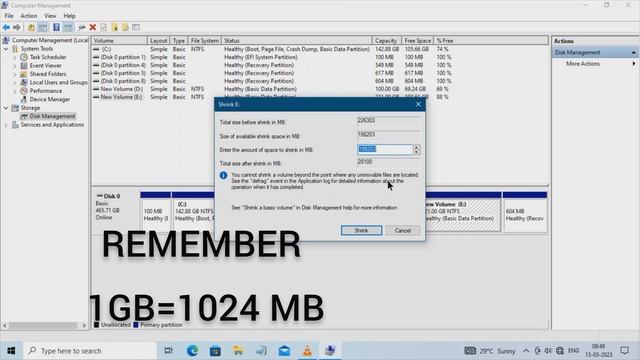Click the ENG language indicator
This screenshot has height=360, width=640.
tap(573, 351)
